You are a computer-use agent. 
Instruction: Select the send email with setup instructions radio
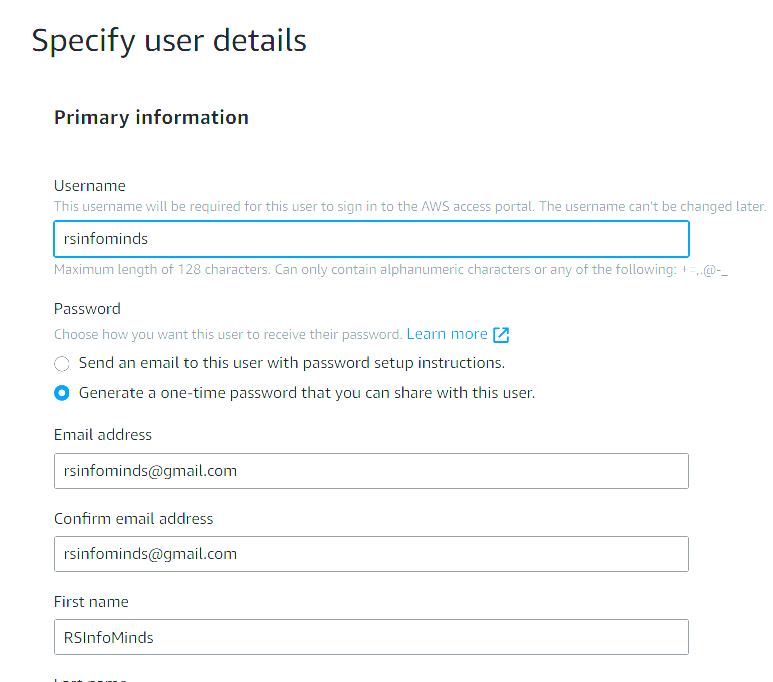point(62,364)
